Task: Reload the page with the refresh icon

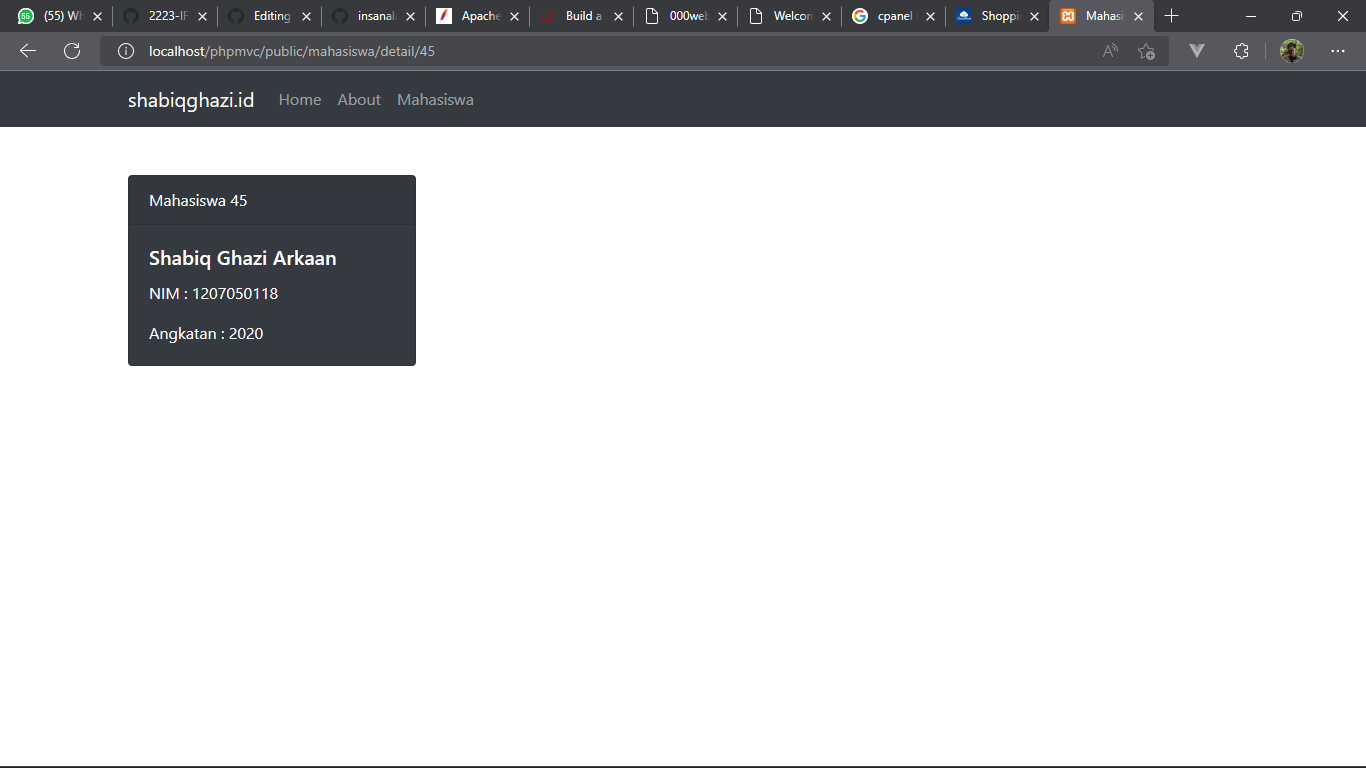Action: coord(71,50)
